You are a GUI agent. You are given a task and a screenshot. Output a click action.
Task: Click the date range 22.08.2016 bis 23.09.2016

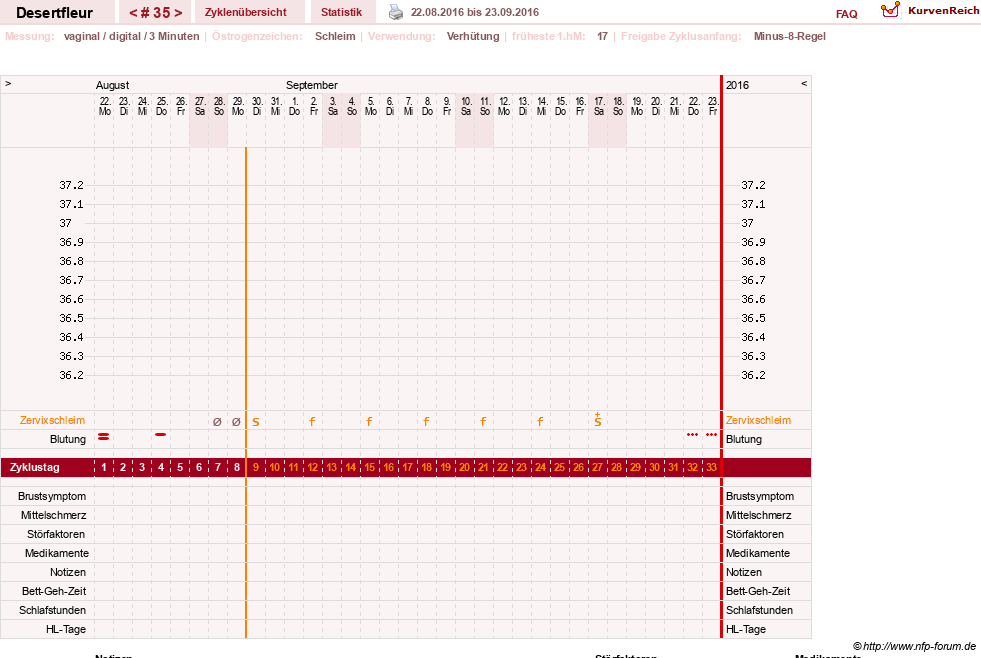[474, 12]
